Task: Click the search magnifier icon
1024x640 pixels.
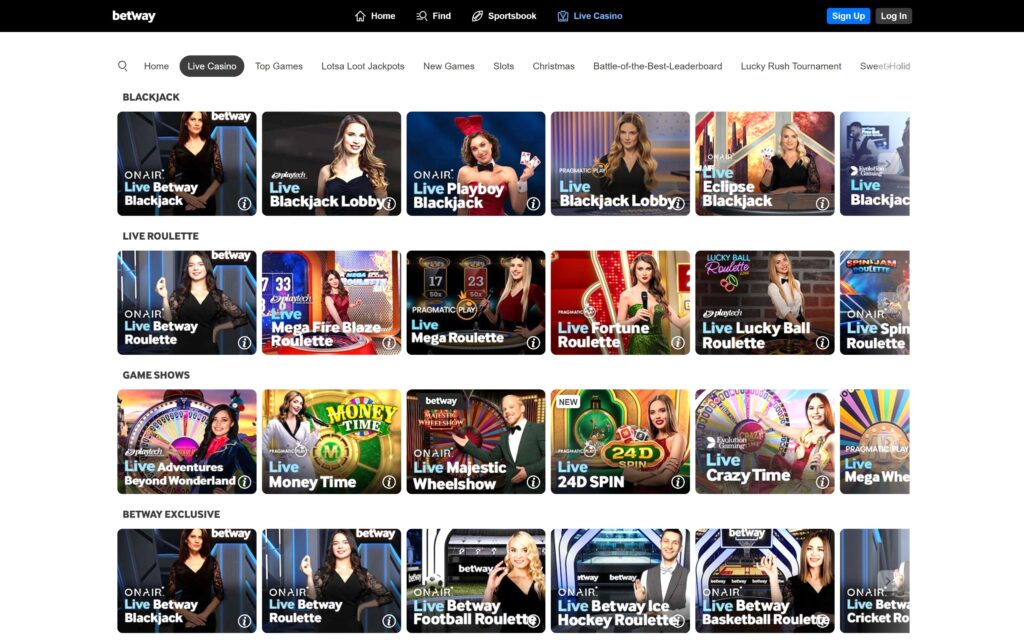Action: 123,66
